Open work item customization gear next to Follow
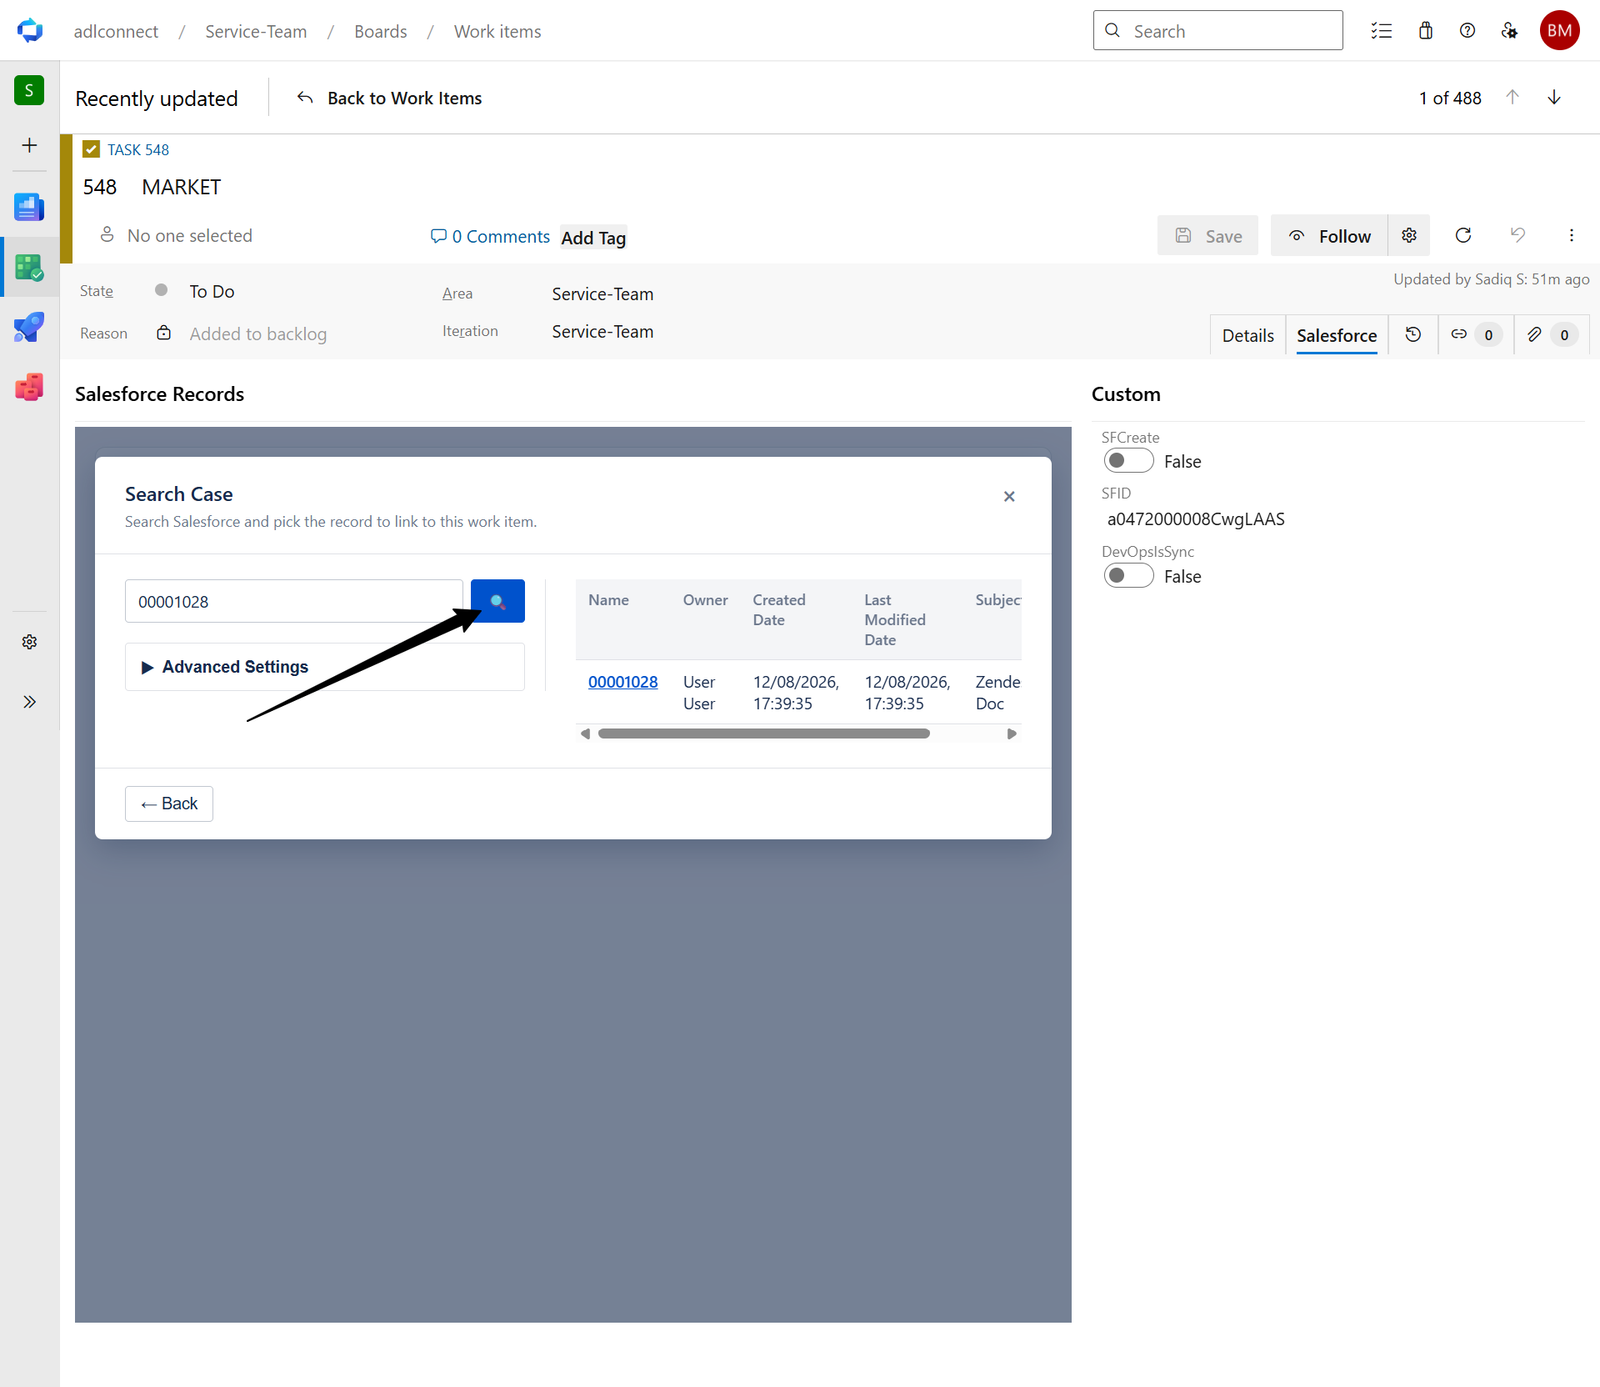Image resolution: width=1600 pixels, height=1387 pixels. 1409,235
